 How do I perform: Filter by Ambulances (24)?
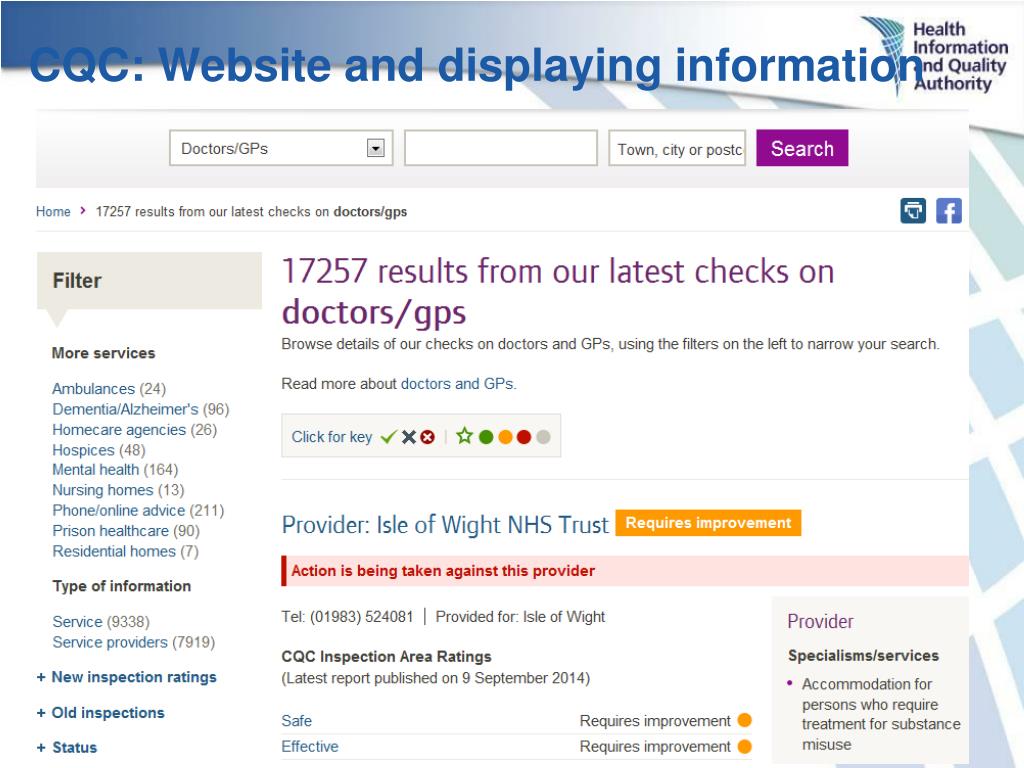[109, 389]
